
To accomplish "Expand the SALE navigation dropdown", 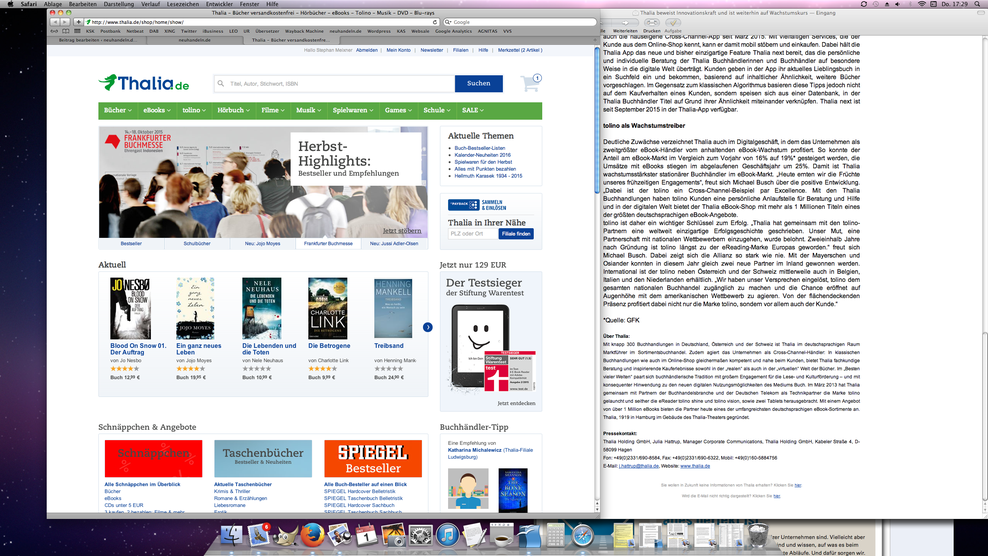I will tap(473, 110).
